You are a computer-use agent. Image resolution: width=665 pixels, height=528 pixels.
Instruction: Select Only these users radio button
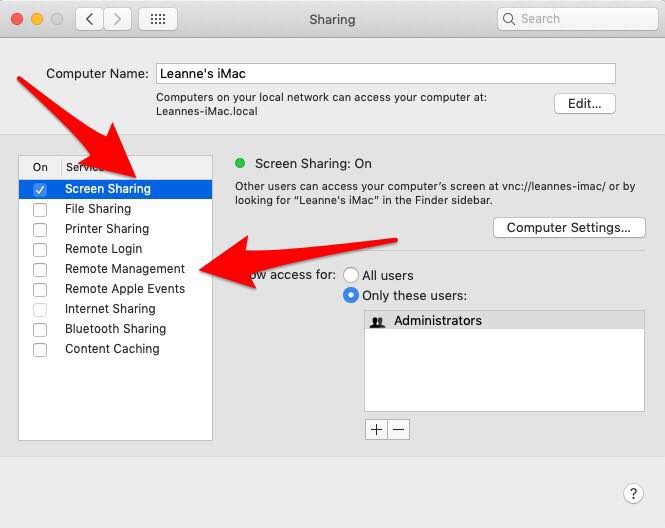[351, 295]
